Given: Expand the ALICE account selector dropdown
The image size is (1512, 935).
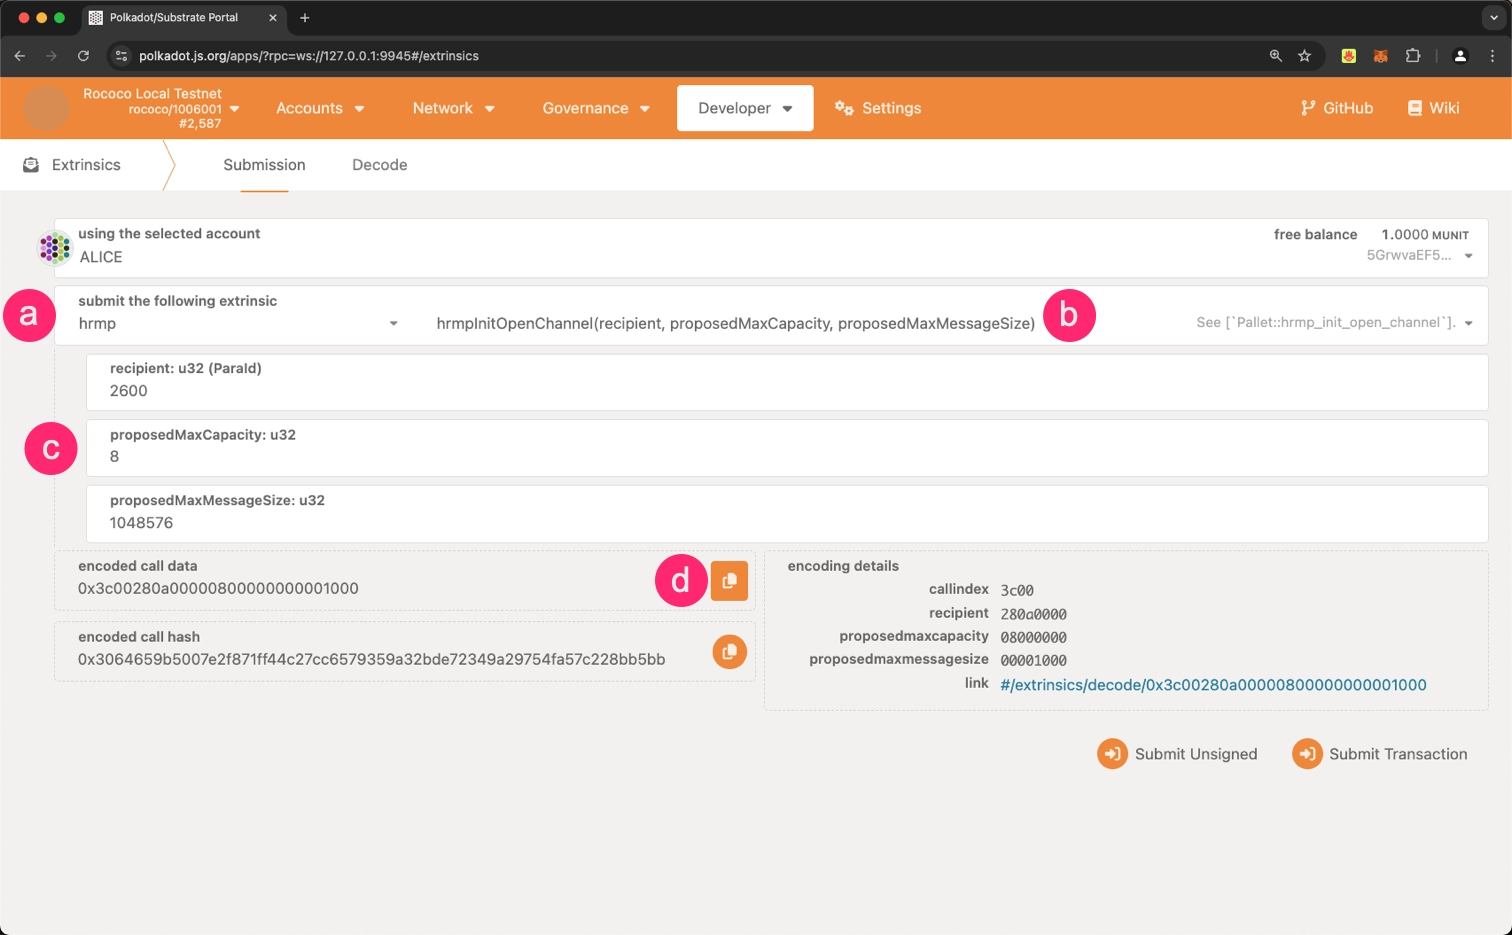Looking at the screenshot, I should tap(1468, 256).
